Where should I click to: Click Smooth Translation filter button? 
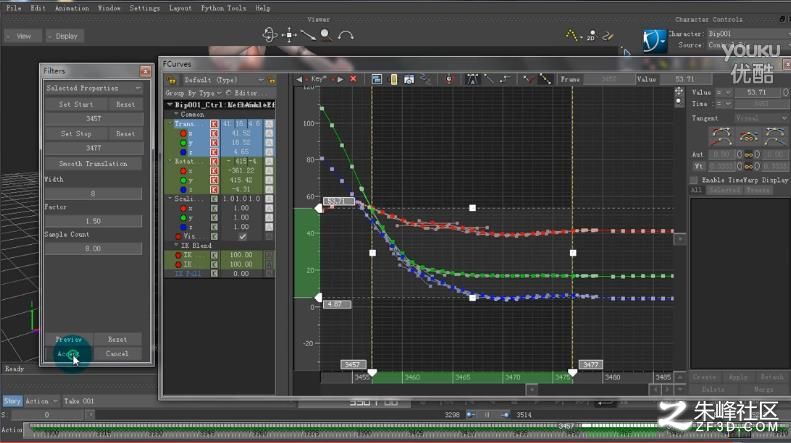click(x=93, y=164)
